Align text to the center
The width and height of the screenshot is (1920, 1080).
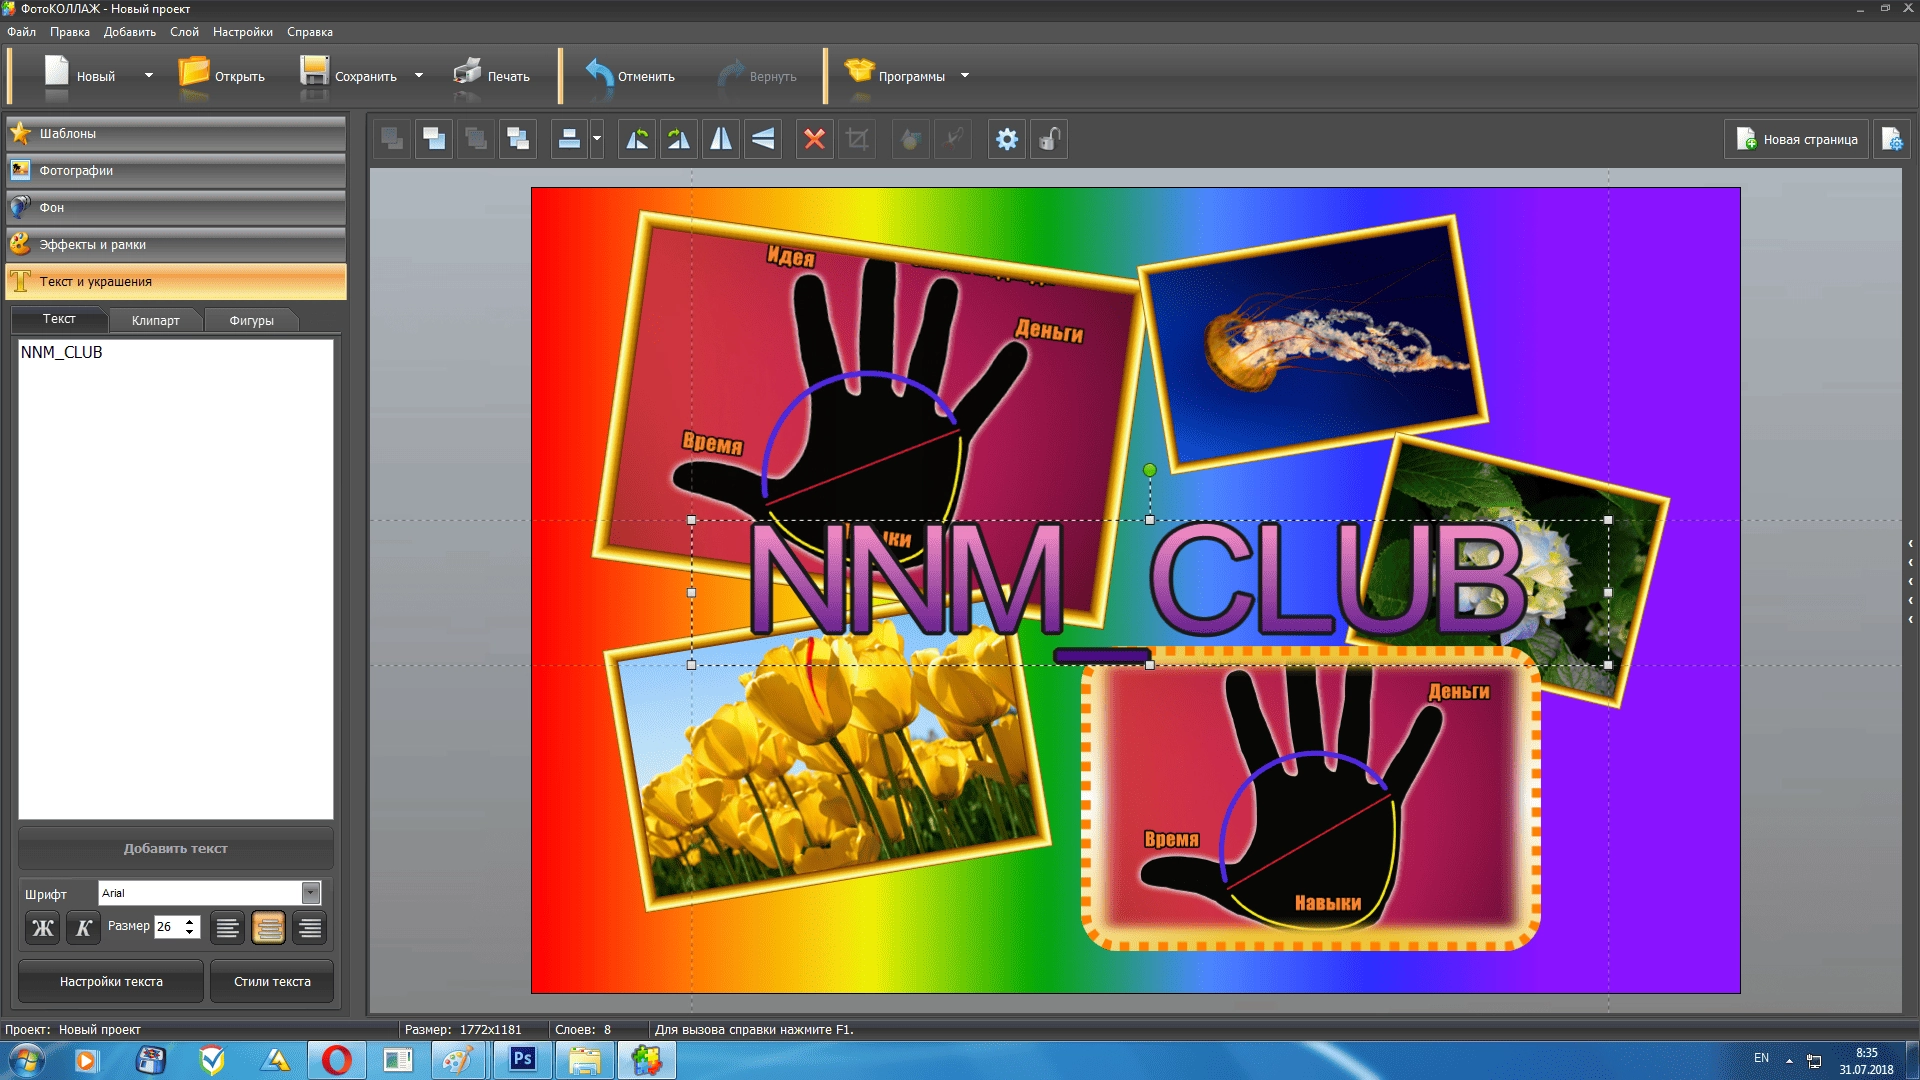click(268, 928)
